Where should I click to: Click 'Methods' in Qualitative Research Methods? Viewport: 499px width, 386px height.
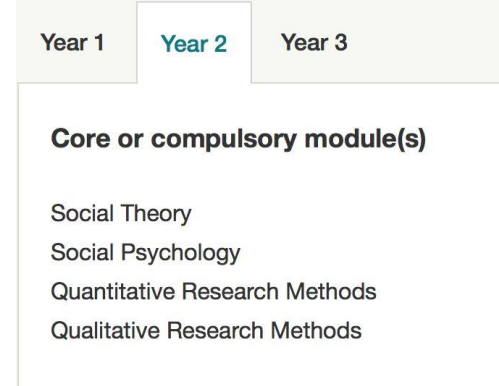[316, 330]
